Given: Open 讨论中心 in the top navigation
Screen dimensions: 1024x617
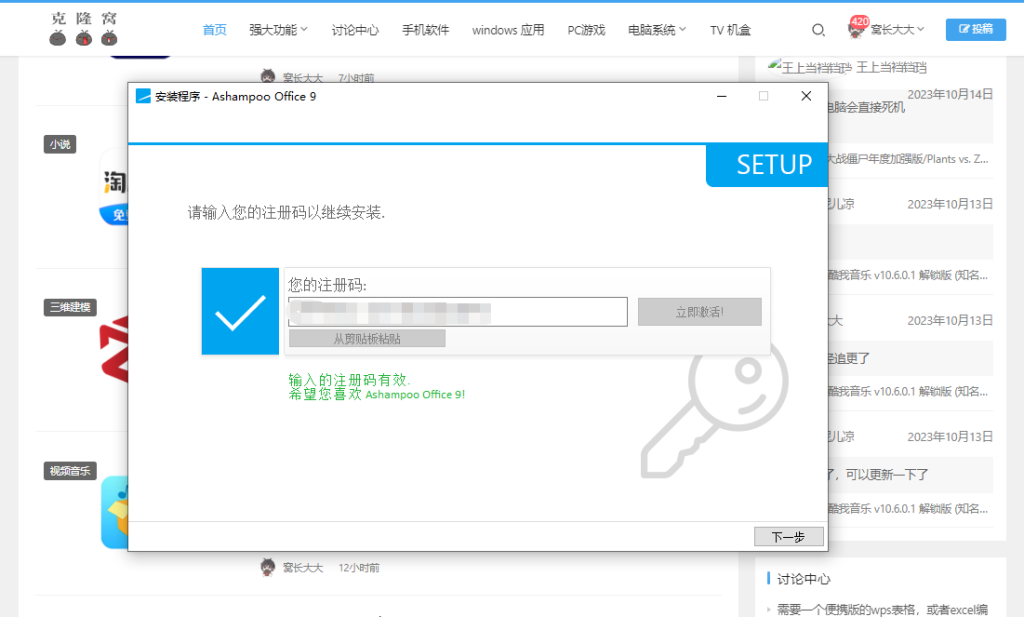Looking at the screenshot, I should click(x=355, y=30).
